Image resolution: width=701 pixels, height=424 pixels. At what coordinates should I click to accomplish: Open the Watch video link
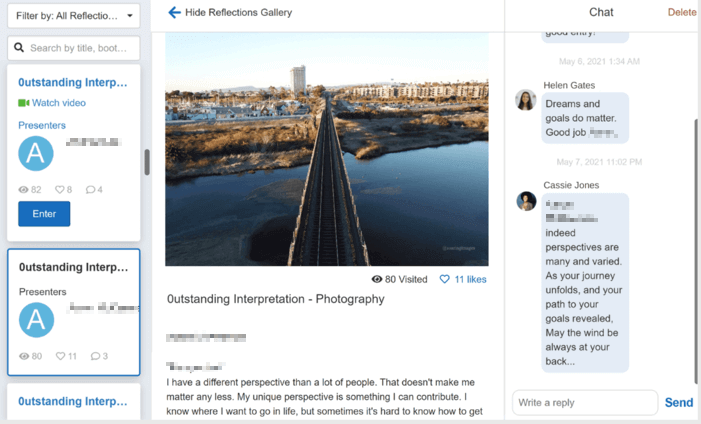tap(58, 103)
